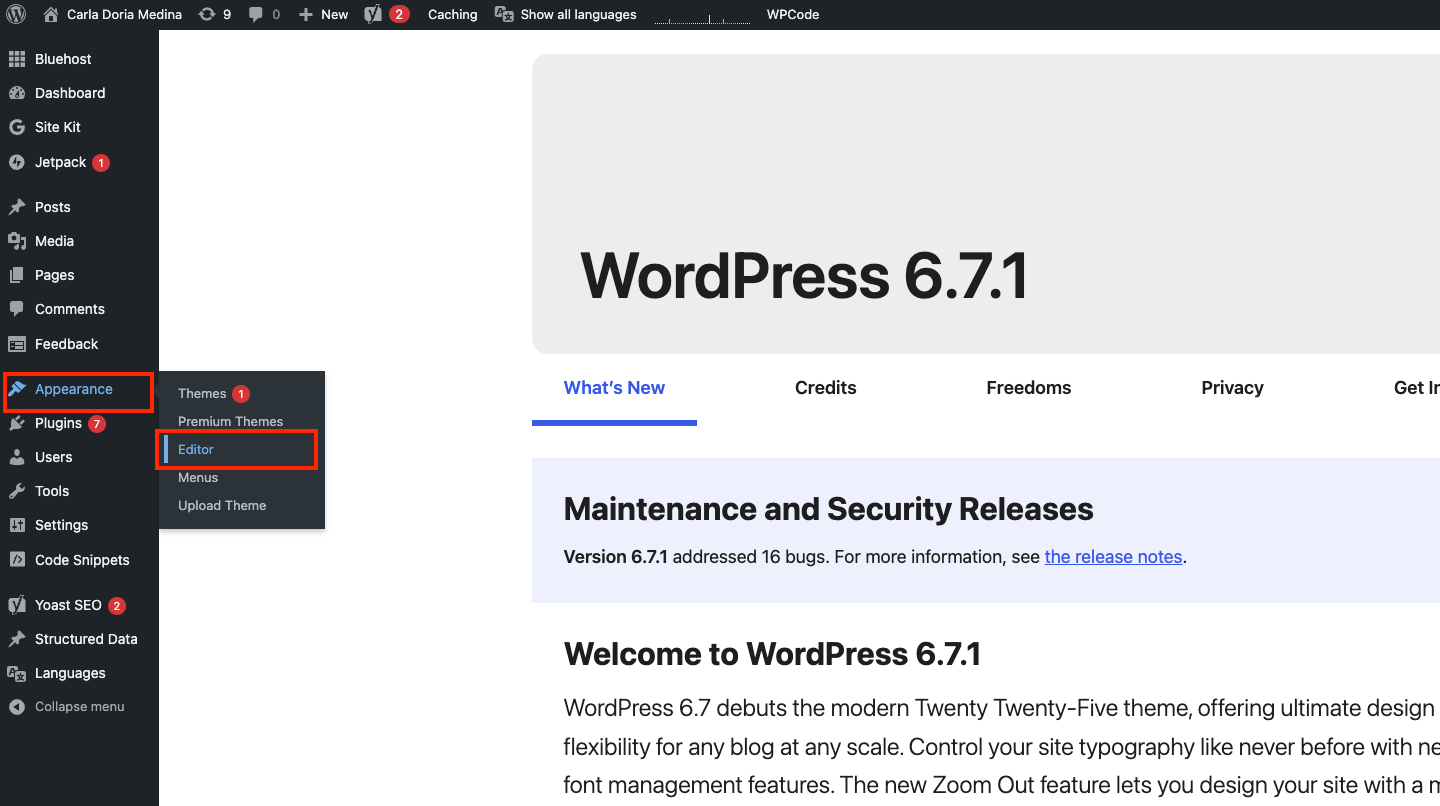Select Themes in the Appearance submenu
The image size is (1440, 806).
point(202,393)
